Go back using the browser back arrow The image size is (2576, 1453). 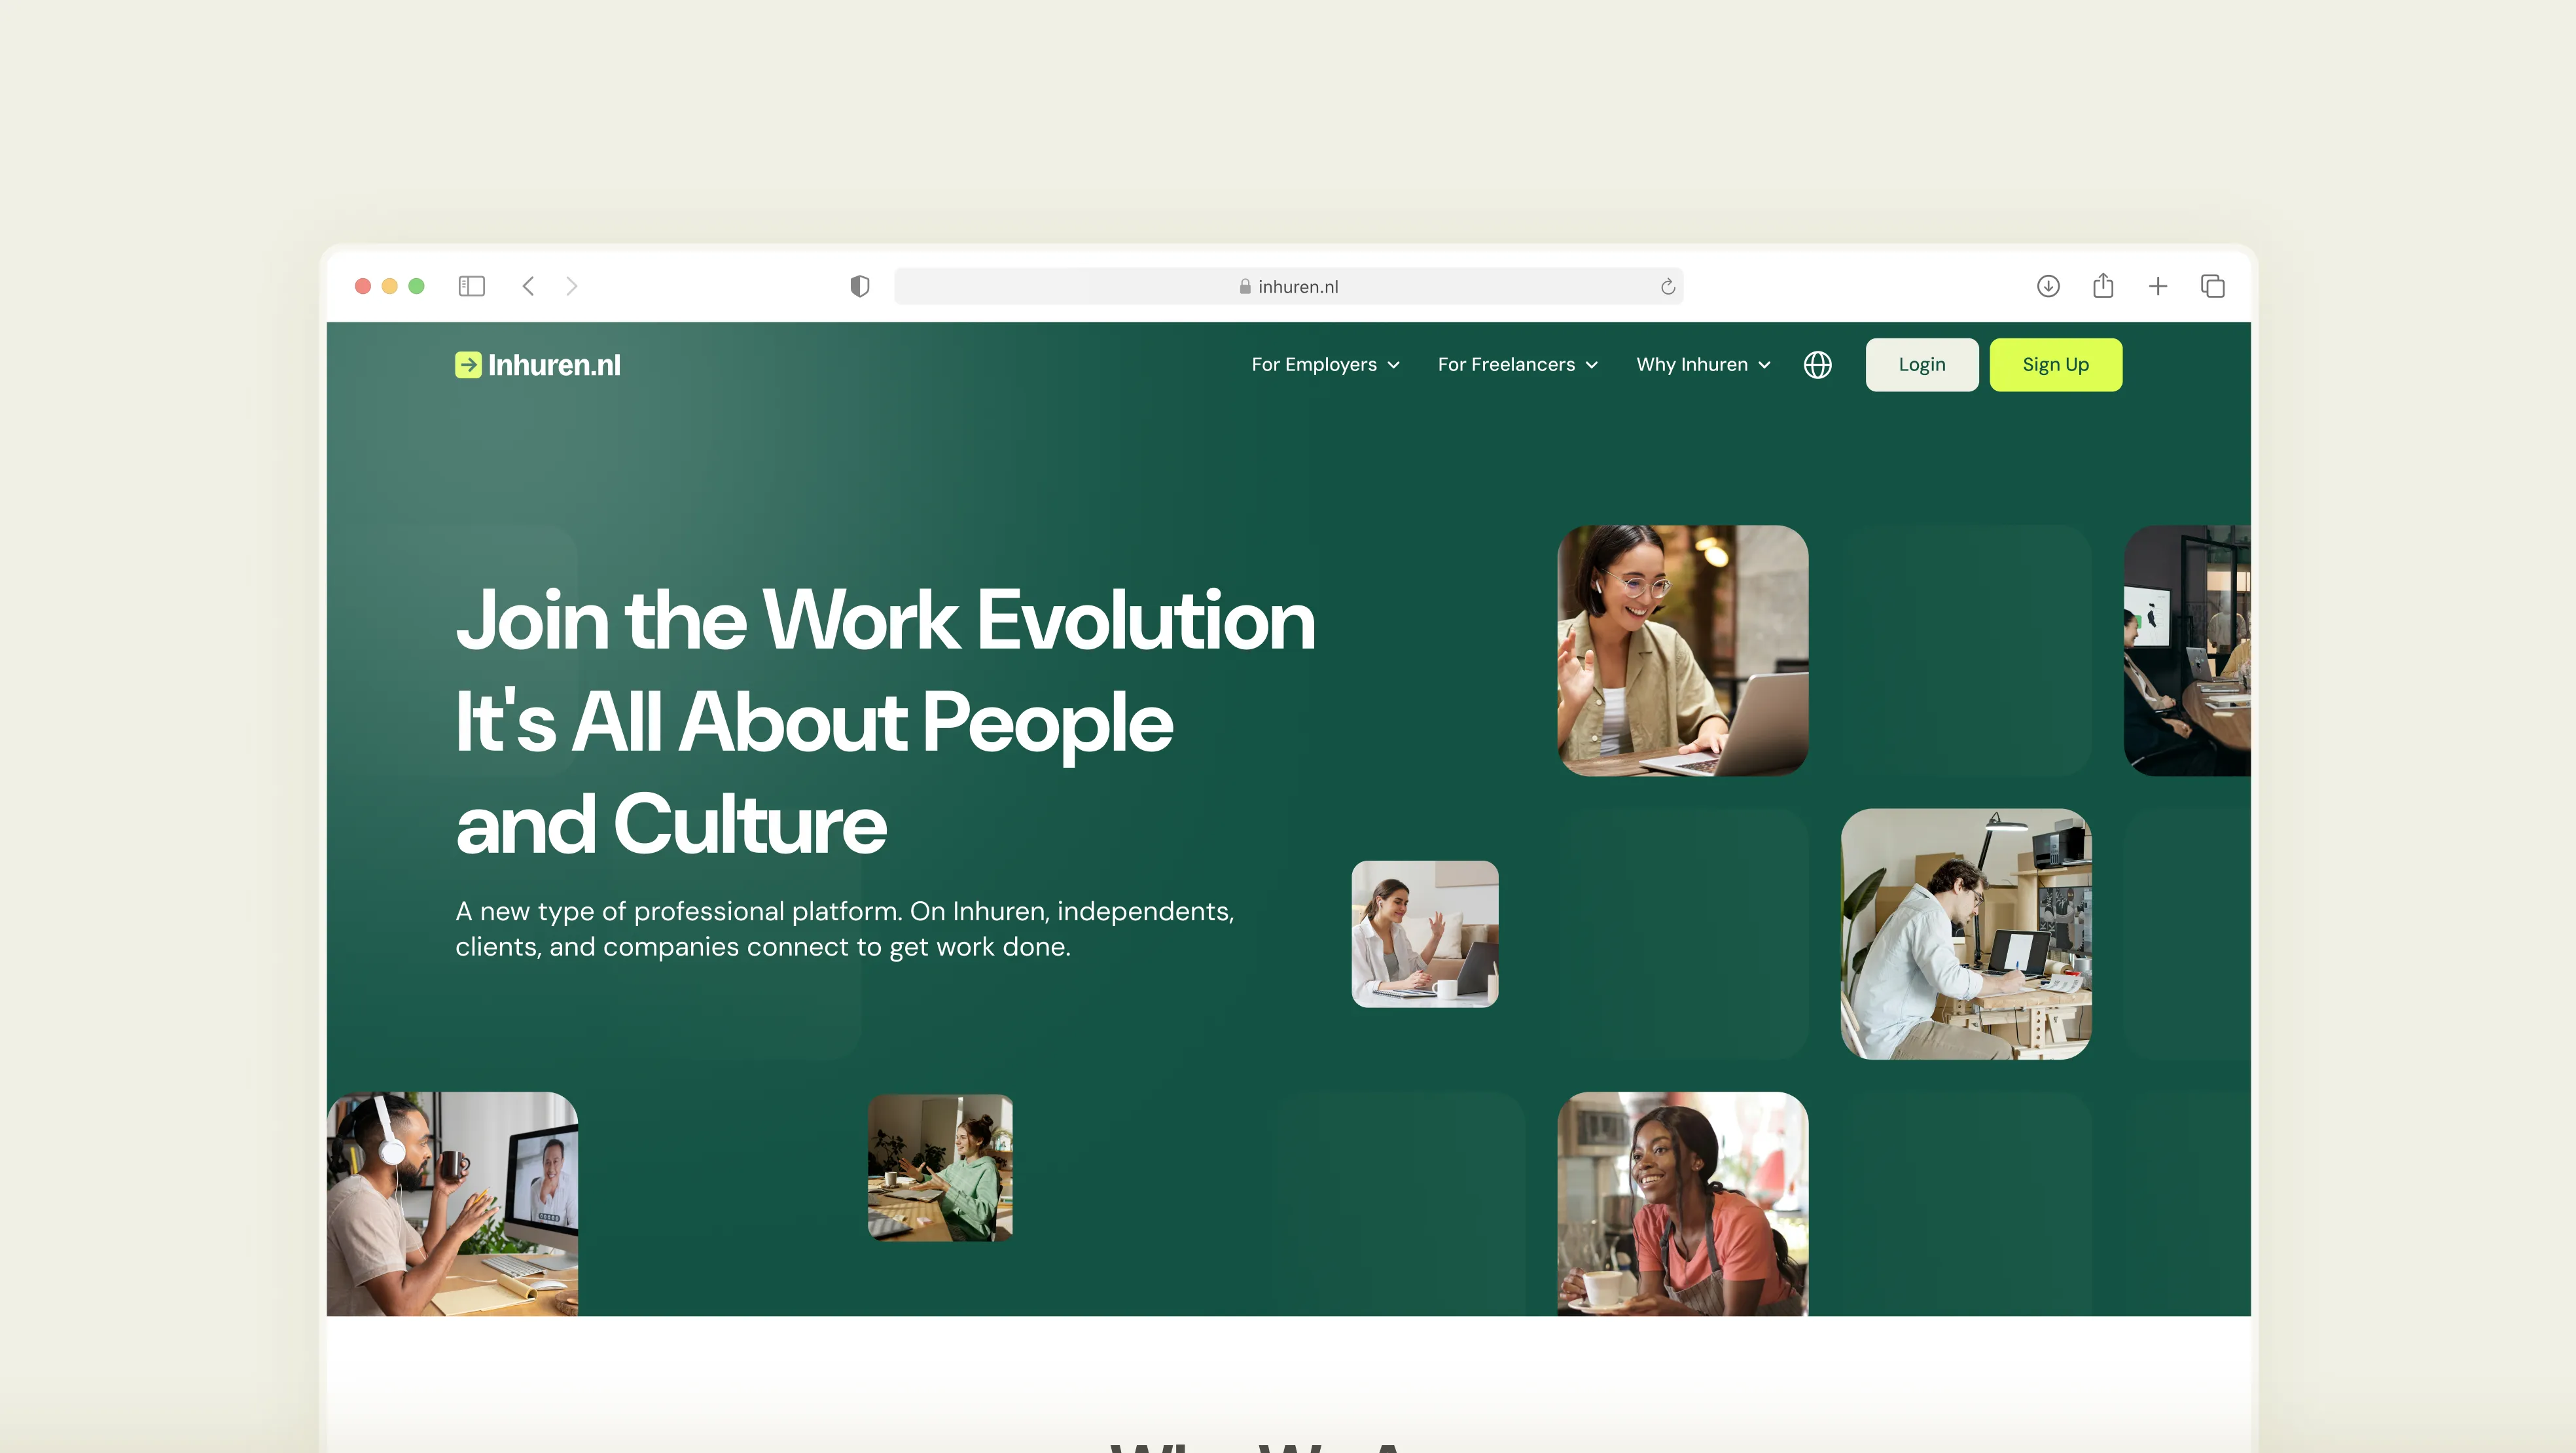click(528, 286)
